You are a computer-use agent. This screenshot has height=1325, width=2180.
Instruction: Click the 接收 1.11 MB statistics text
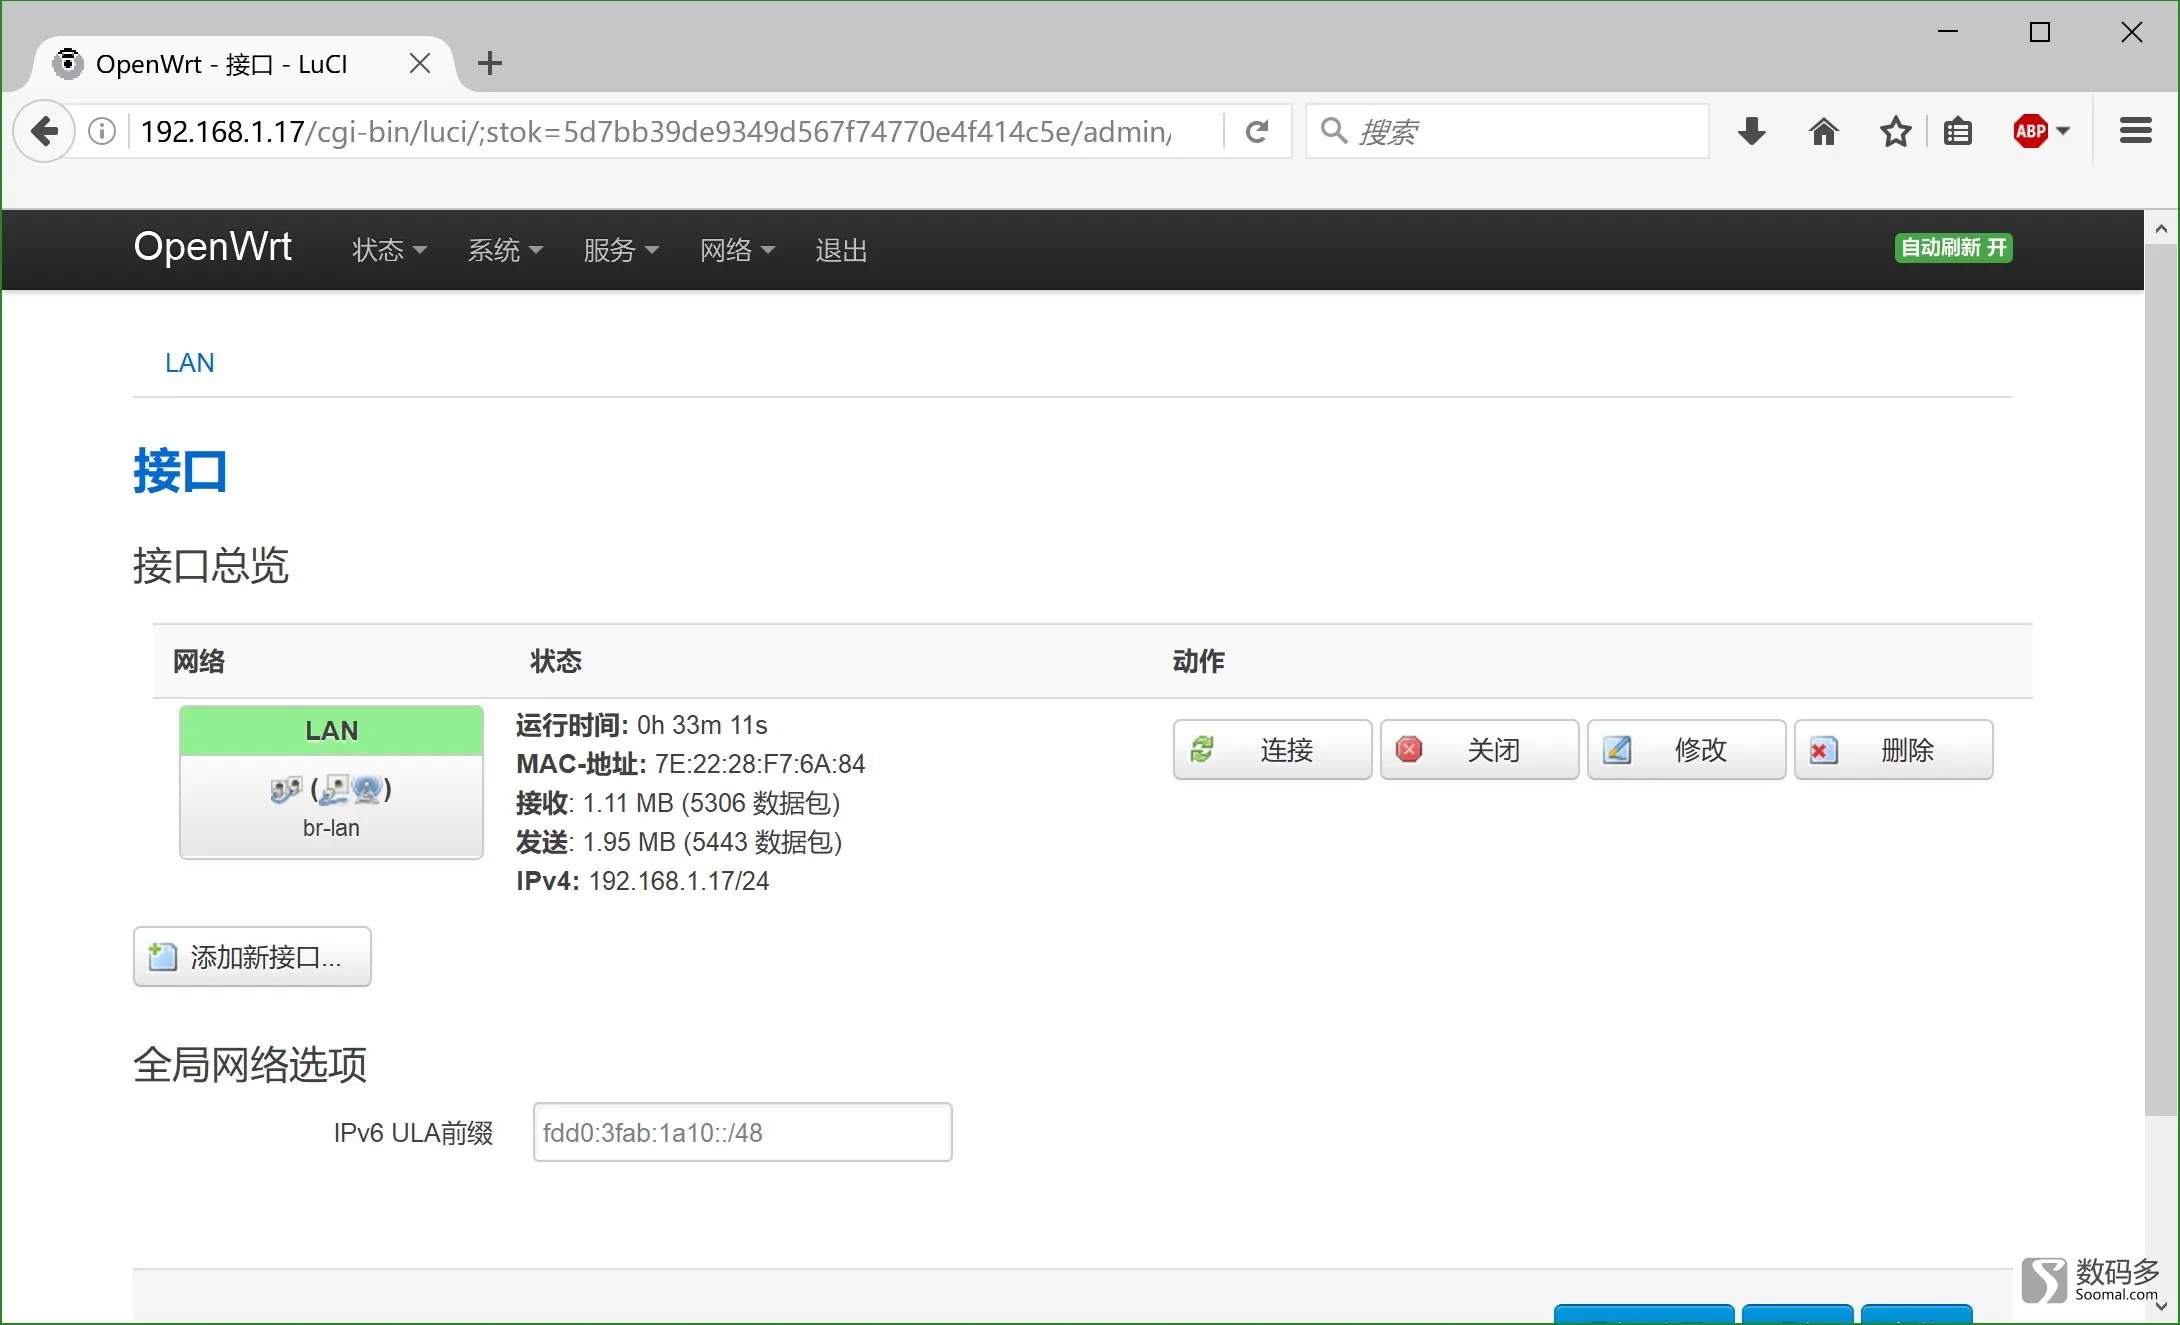click(x=678, y=803)
